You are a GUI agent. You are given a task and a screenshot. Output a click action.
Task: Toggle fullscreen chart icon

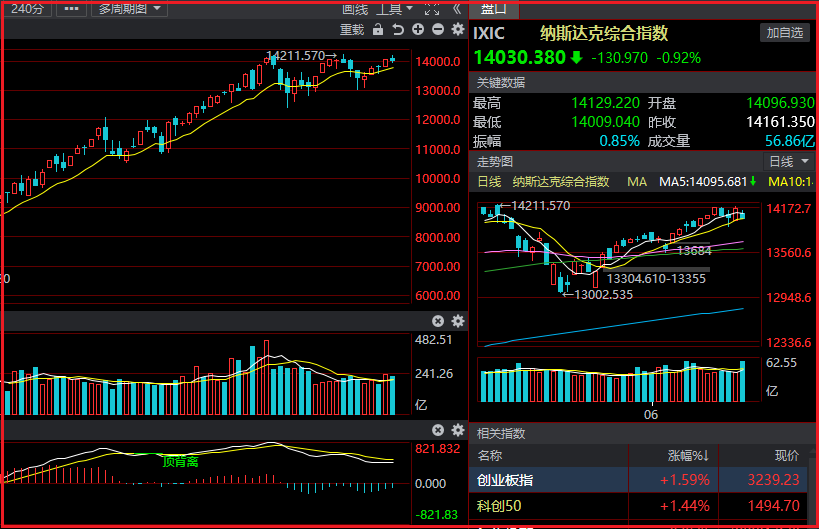[432, 9]
